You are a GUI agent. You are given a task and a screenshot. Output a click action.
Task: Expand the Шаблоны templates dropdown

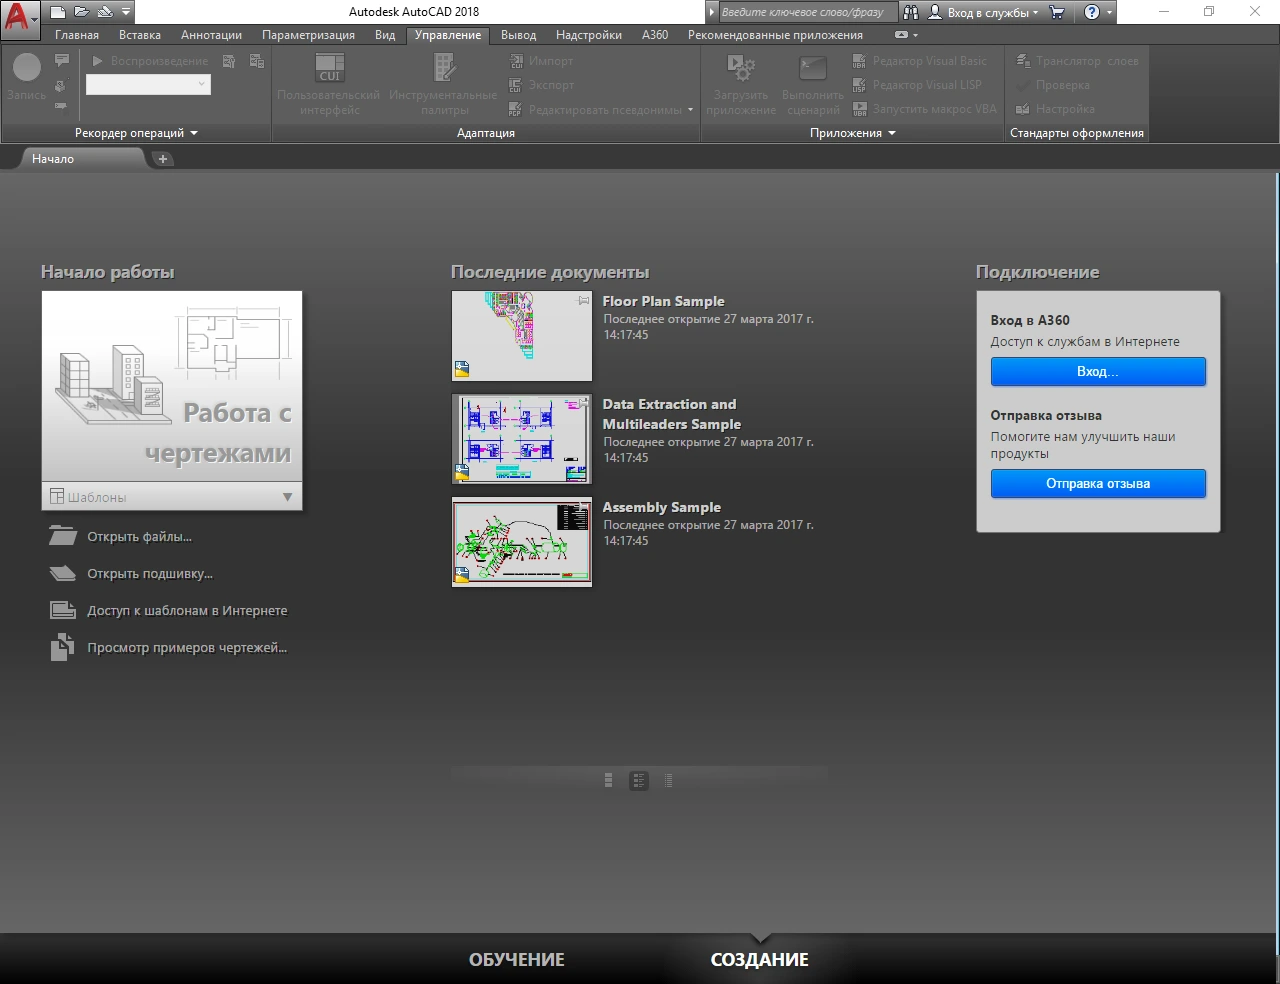tap(172, 497)
